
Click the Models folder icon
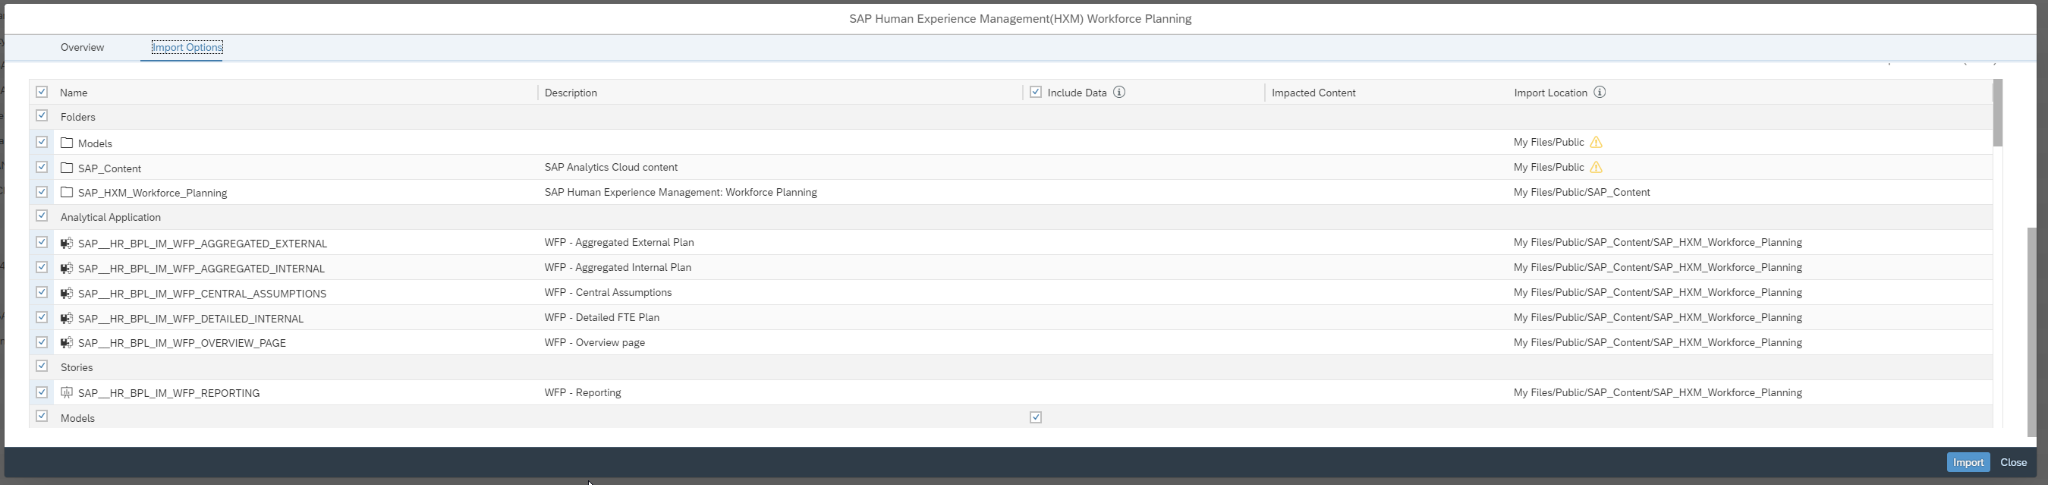point(67,143)
